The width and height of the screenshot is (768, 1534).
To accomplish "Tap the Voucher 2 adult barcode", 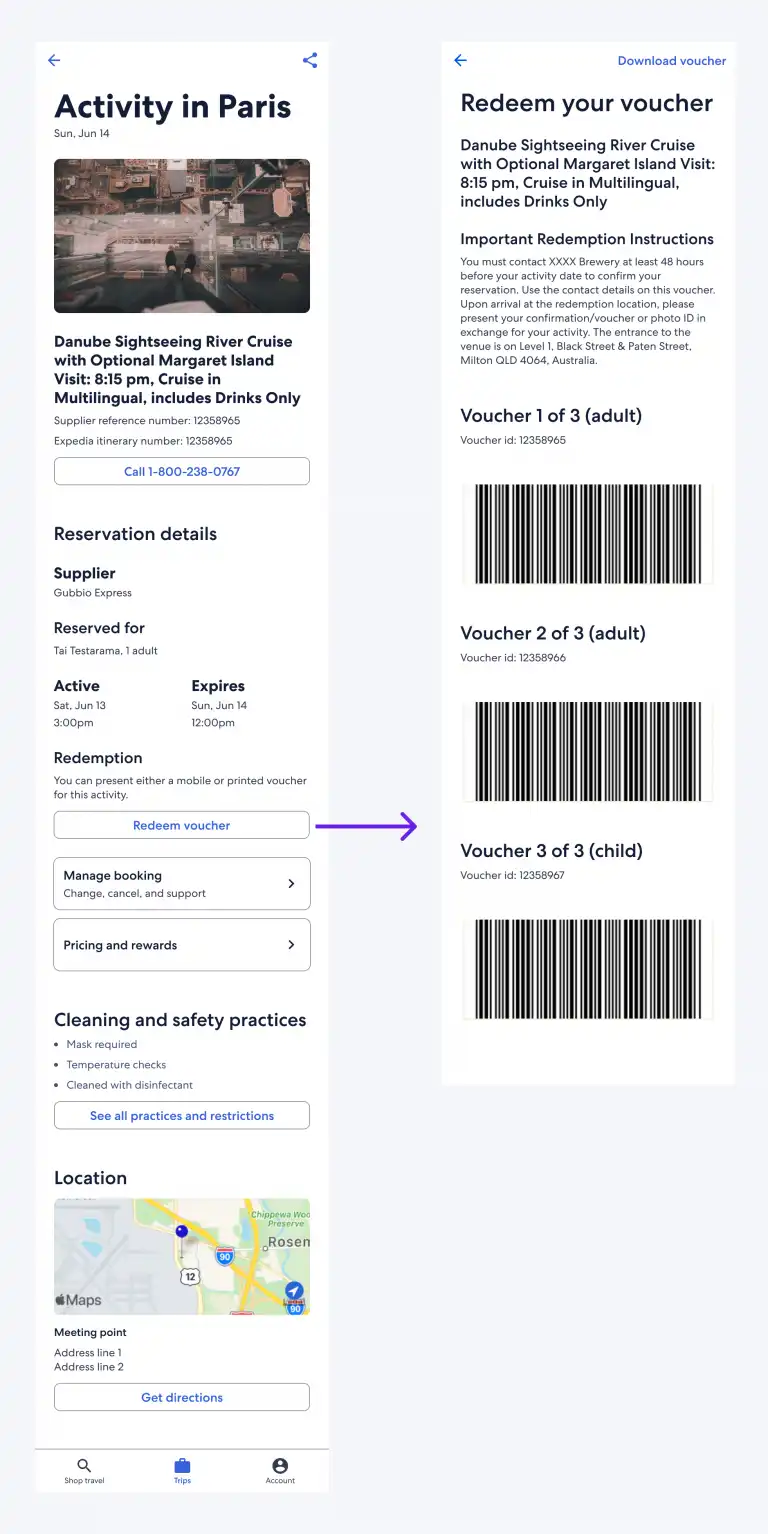I will click(587, 751).
